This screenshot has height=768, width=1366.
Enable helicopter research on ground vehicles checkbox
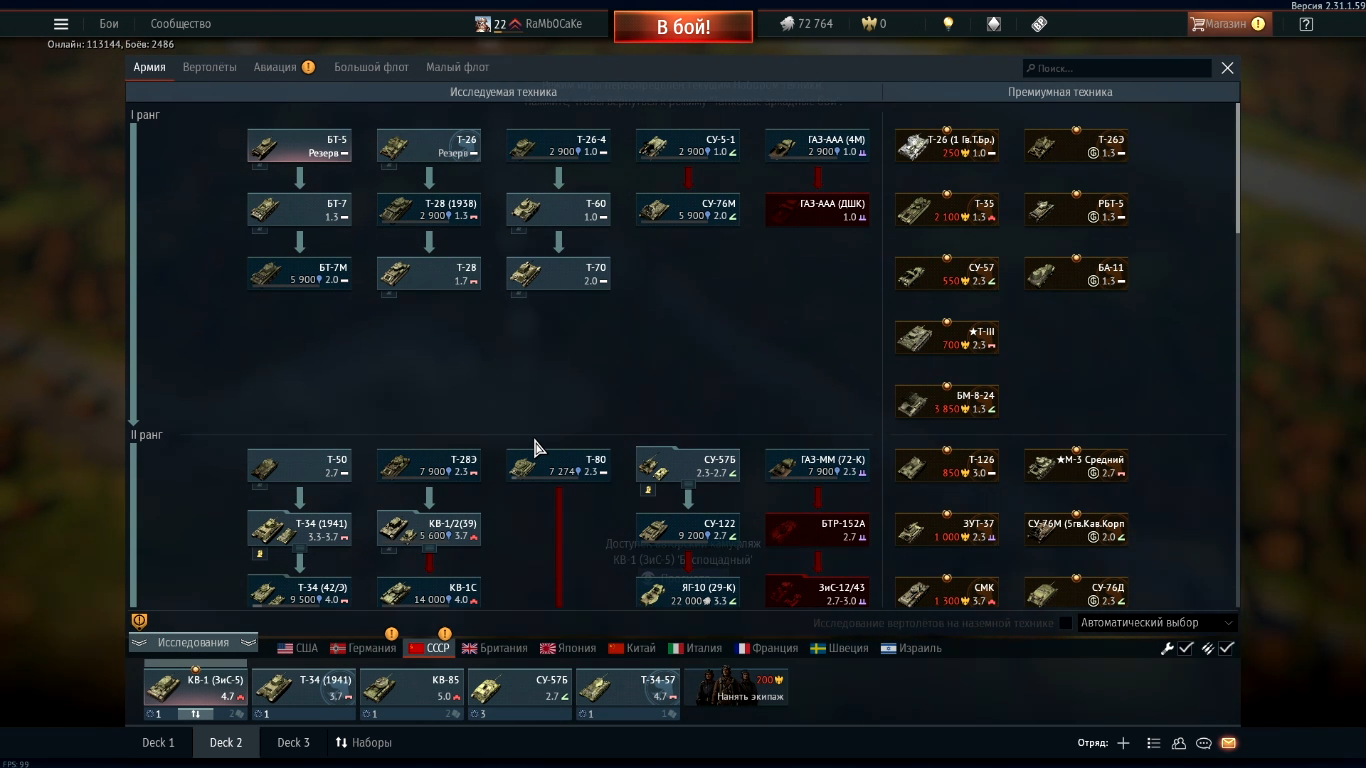pyautogui.click(x=1065, y=623)
